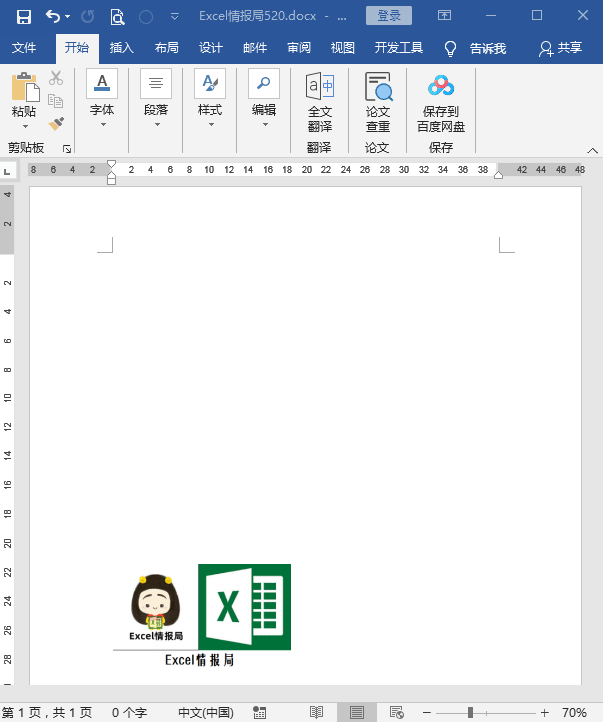Click the 共享 share button

click(560, 48)
